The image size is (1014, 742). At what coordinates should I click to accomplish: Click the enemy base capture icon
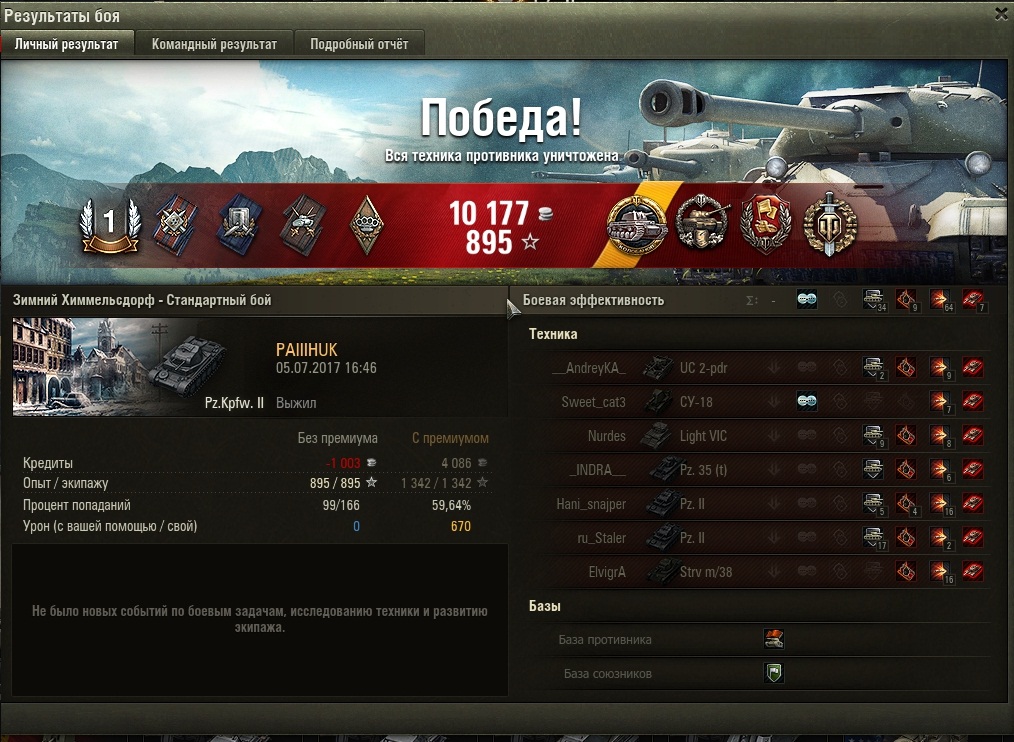point(773,638)
